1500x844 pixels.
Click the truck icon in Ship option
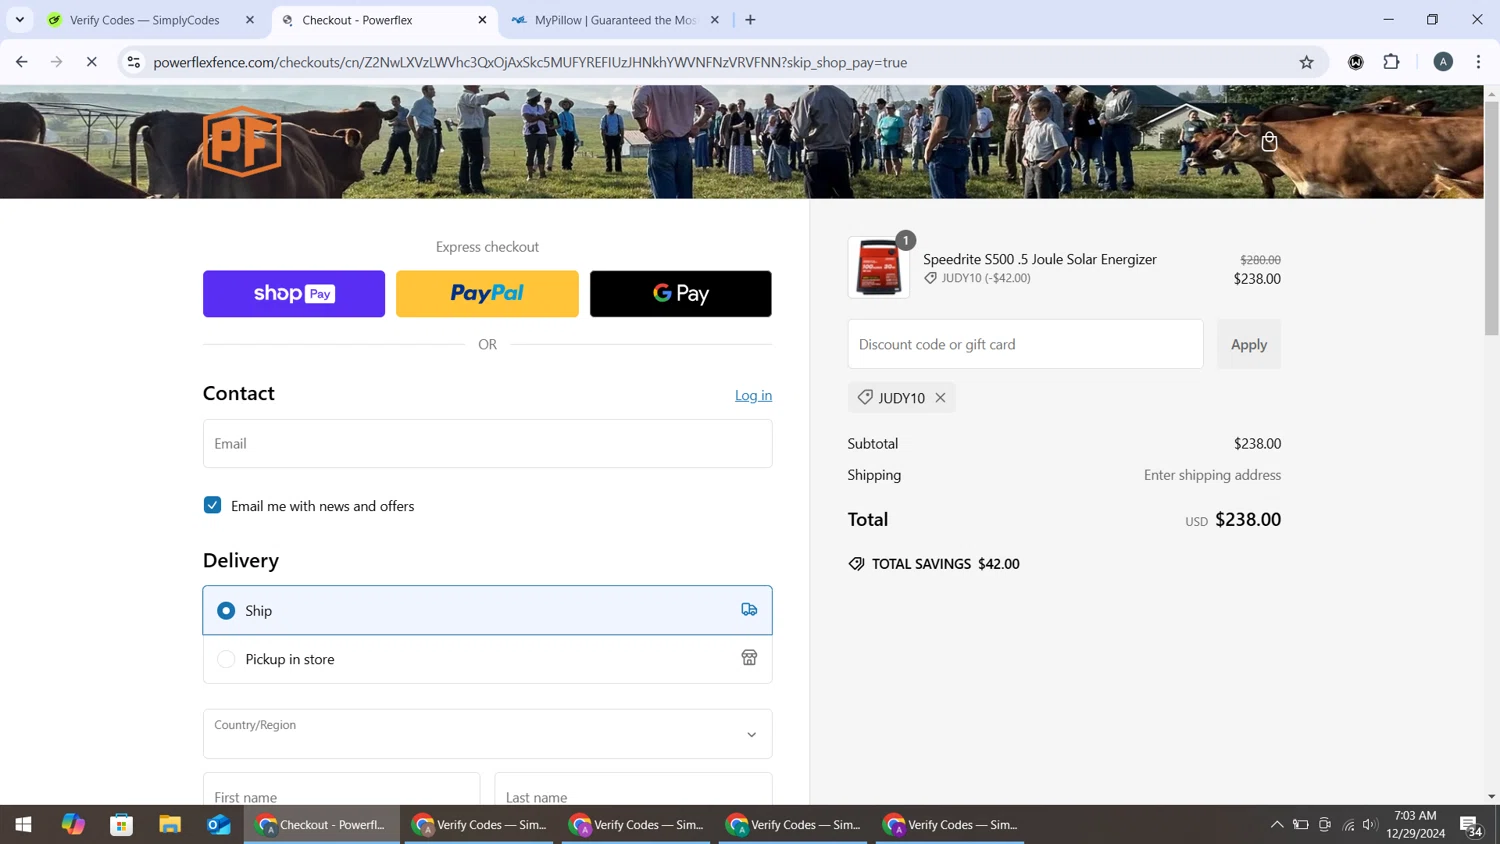(x=749, y=610)
